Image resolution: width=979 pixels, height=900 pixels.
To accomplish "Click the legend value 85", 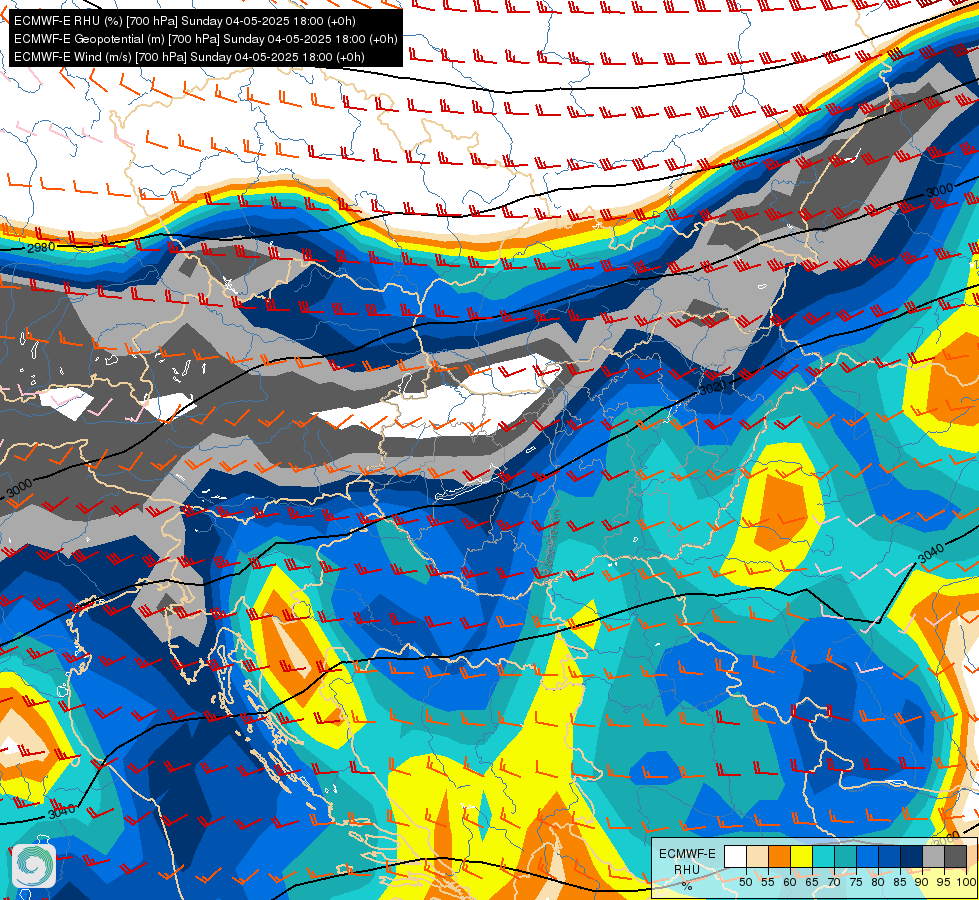I will click(x=900, y=882).
